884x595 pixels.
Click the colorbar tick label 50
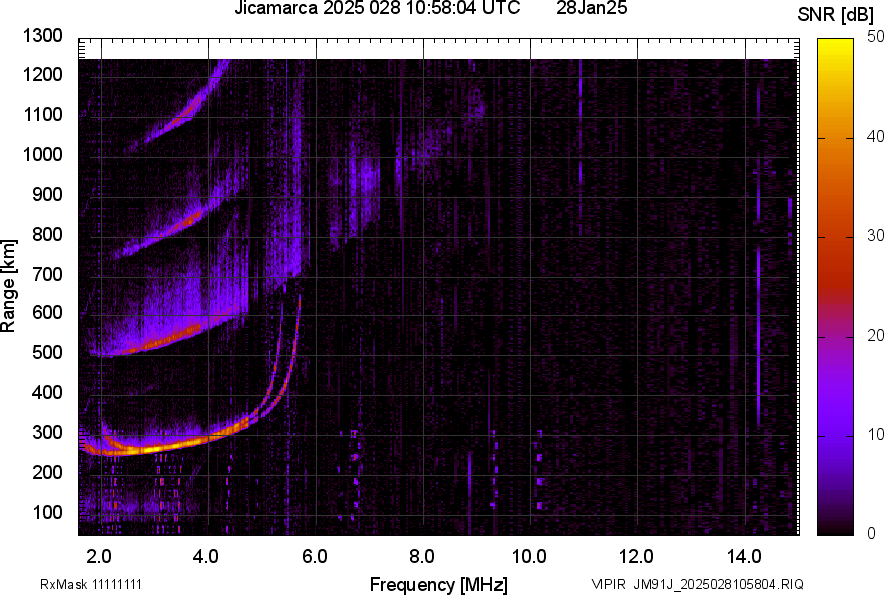876,37
